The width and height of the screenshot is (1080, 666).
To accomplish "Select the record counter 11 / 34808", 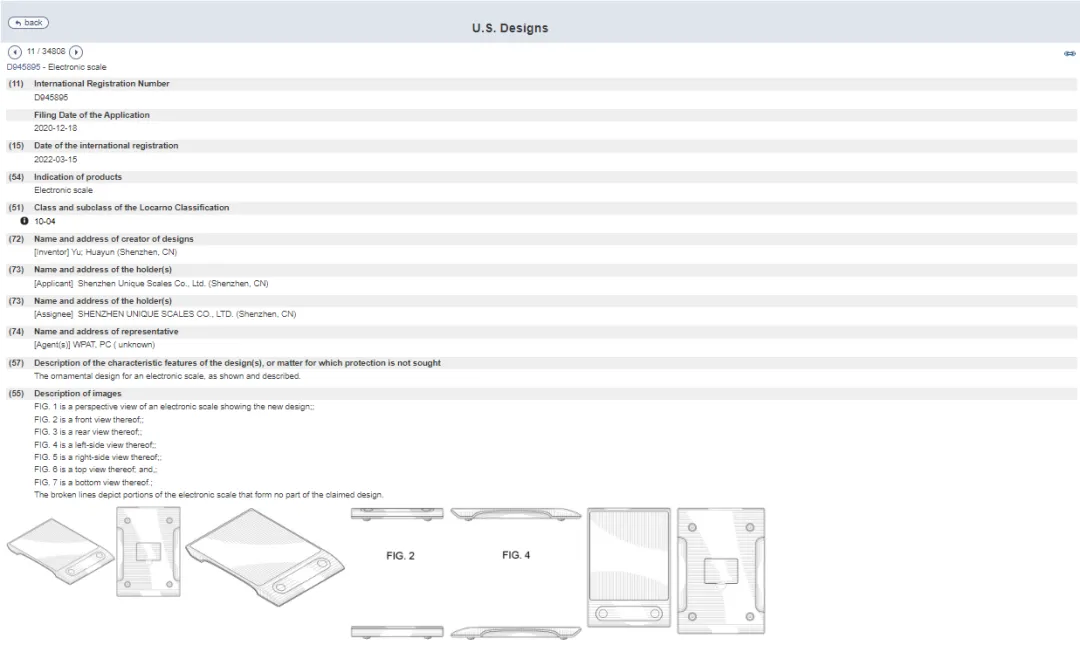I will click(46, 52).
